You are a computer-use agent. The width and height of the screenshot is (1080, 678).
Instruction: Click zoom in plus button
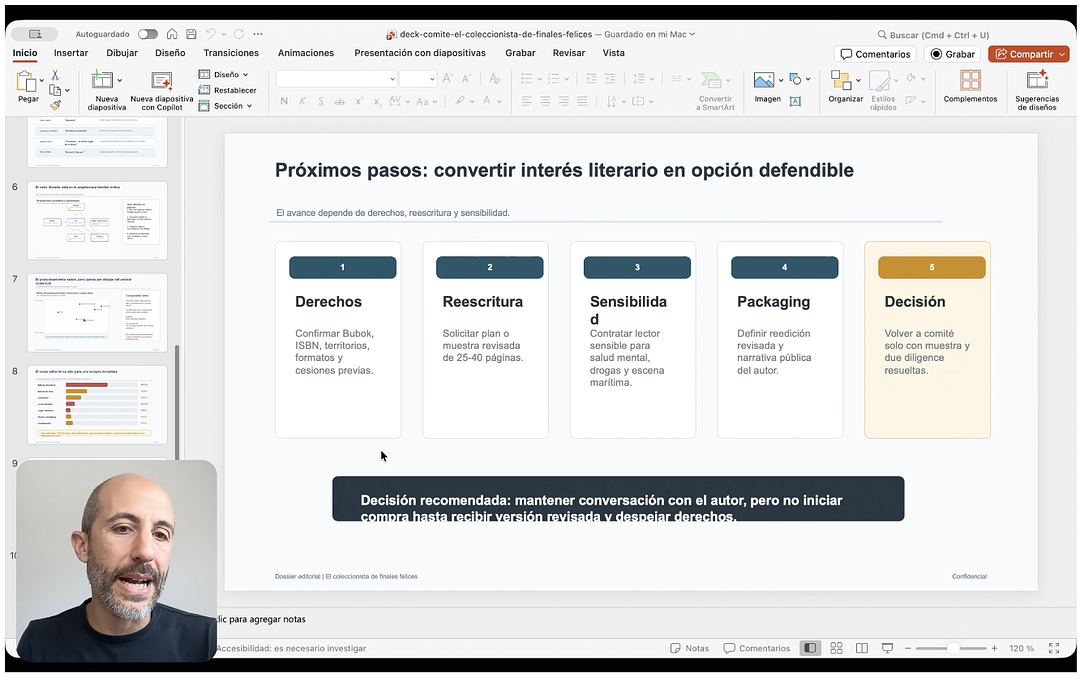[995, 648]
